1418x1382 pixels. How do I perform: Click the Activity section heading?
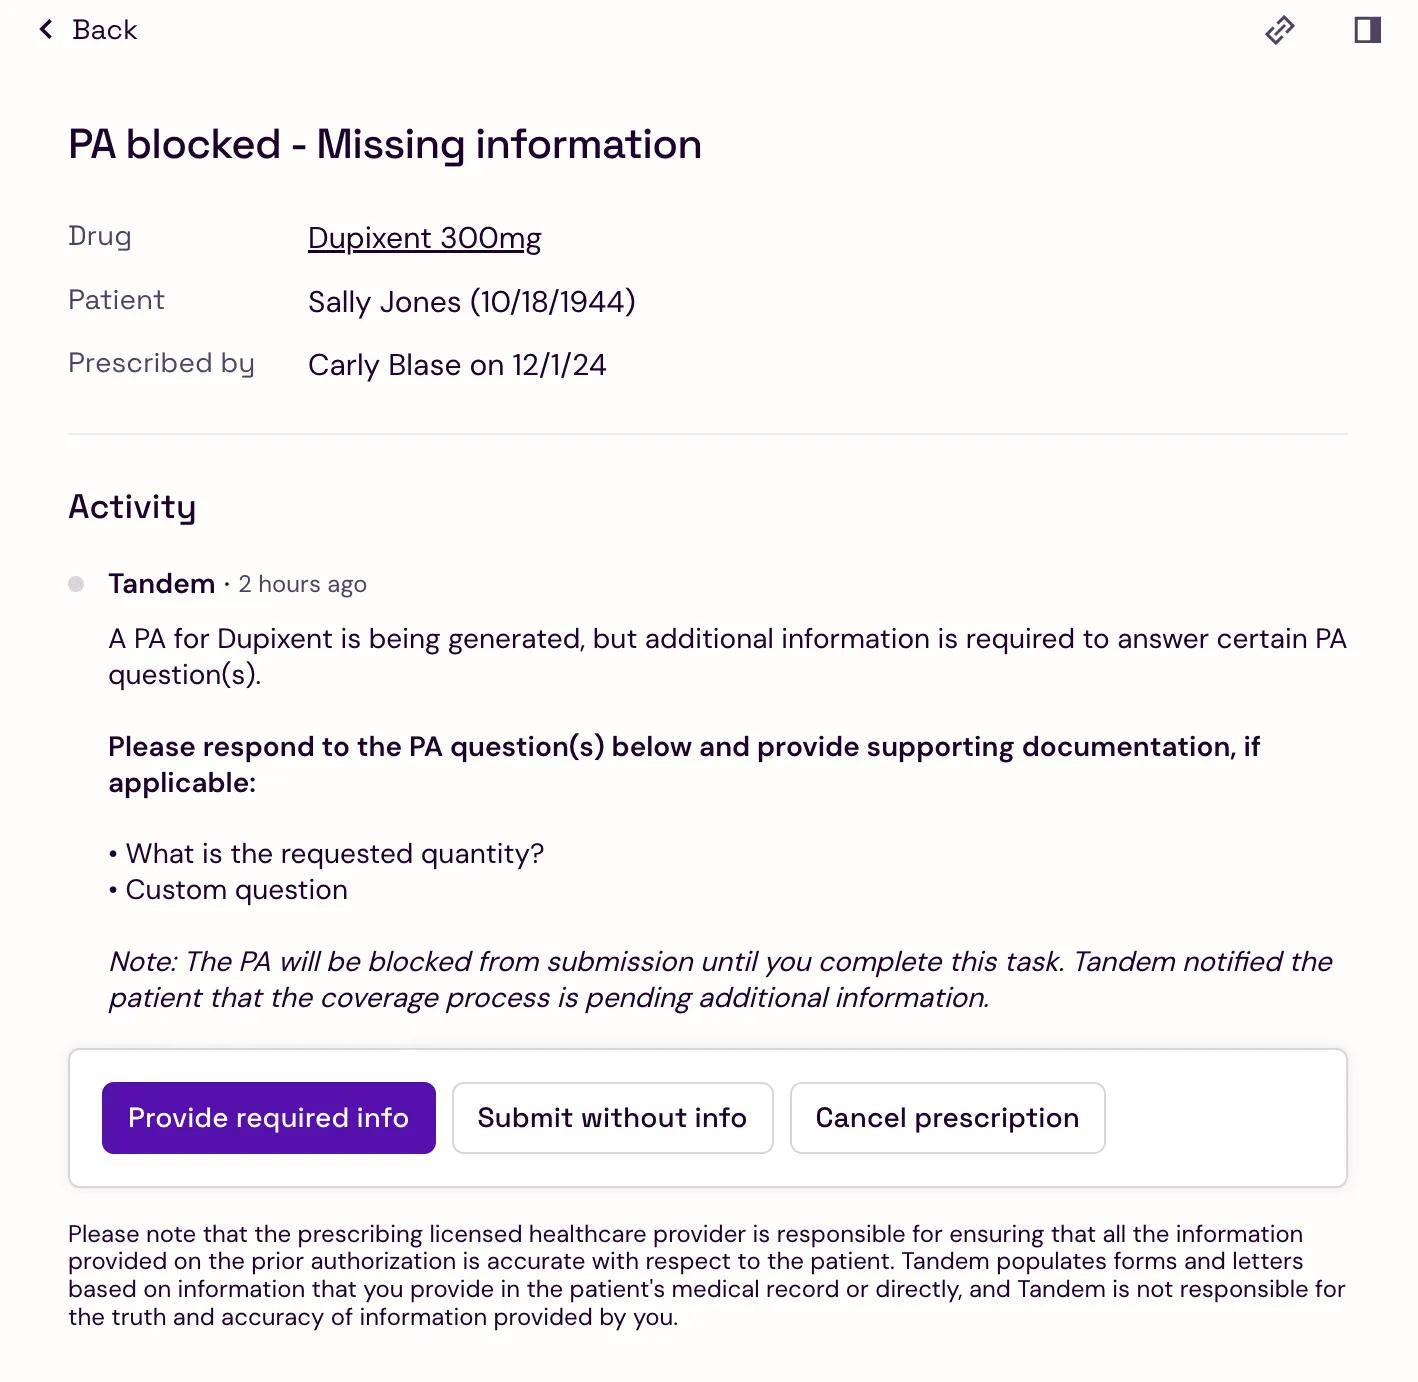(x=132, y=507)
